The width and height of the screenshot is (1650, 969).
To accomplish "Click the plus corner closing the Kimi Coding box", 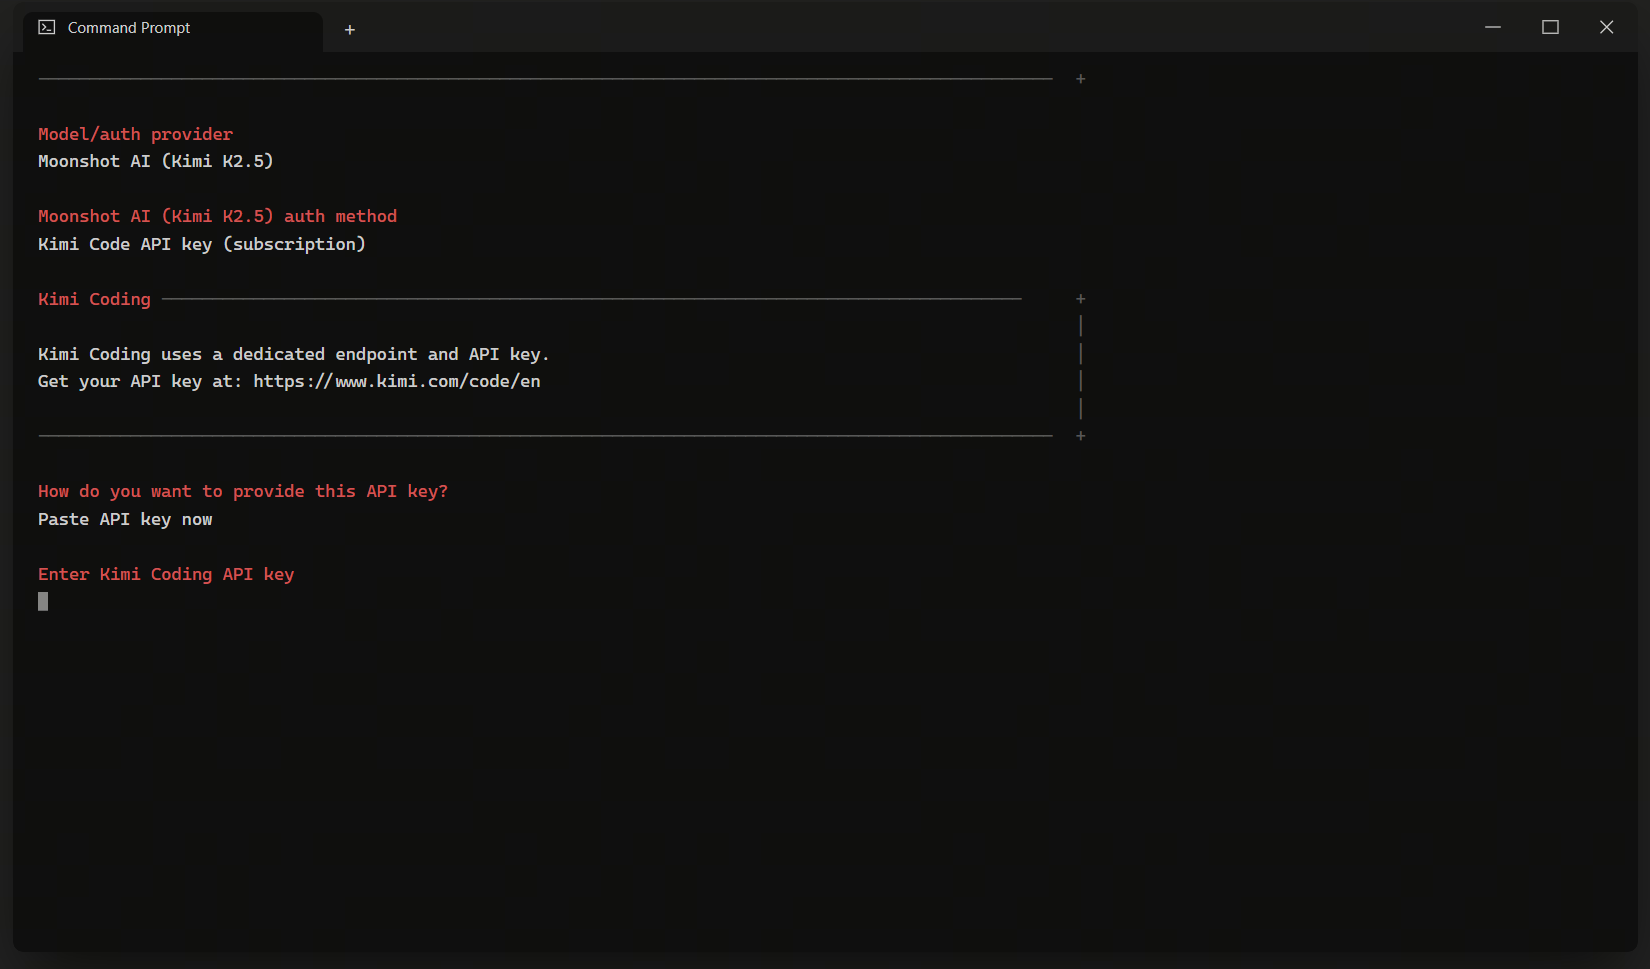I will click(1080, 436).
